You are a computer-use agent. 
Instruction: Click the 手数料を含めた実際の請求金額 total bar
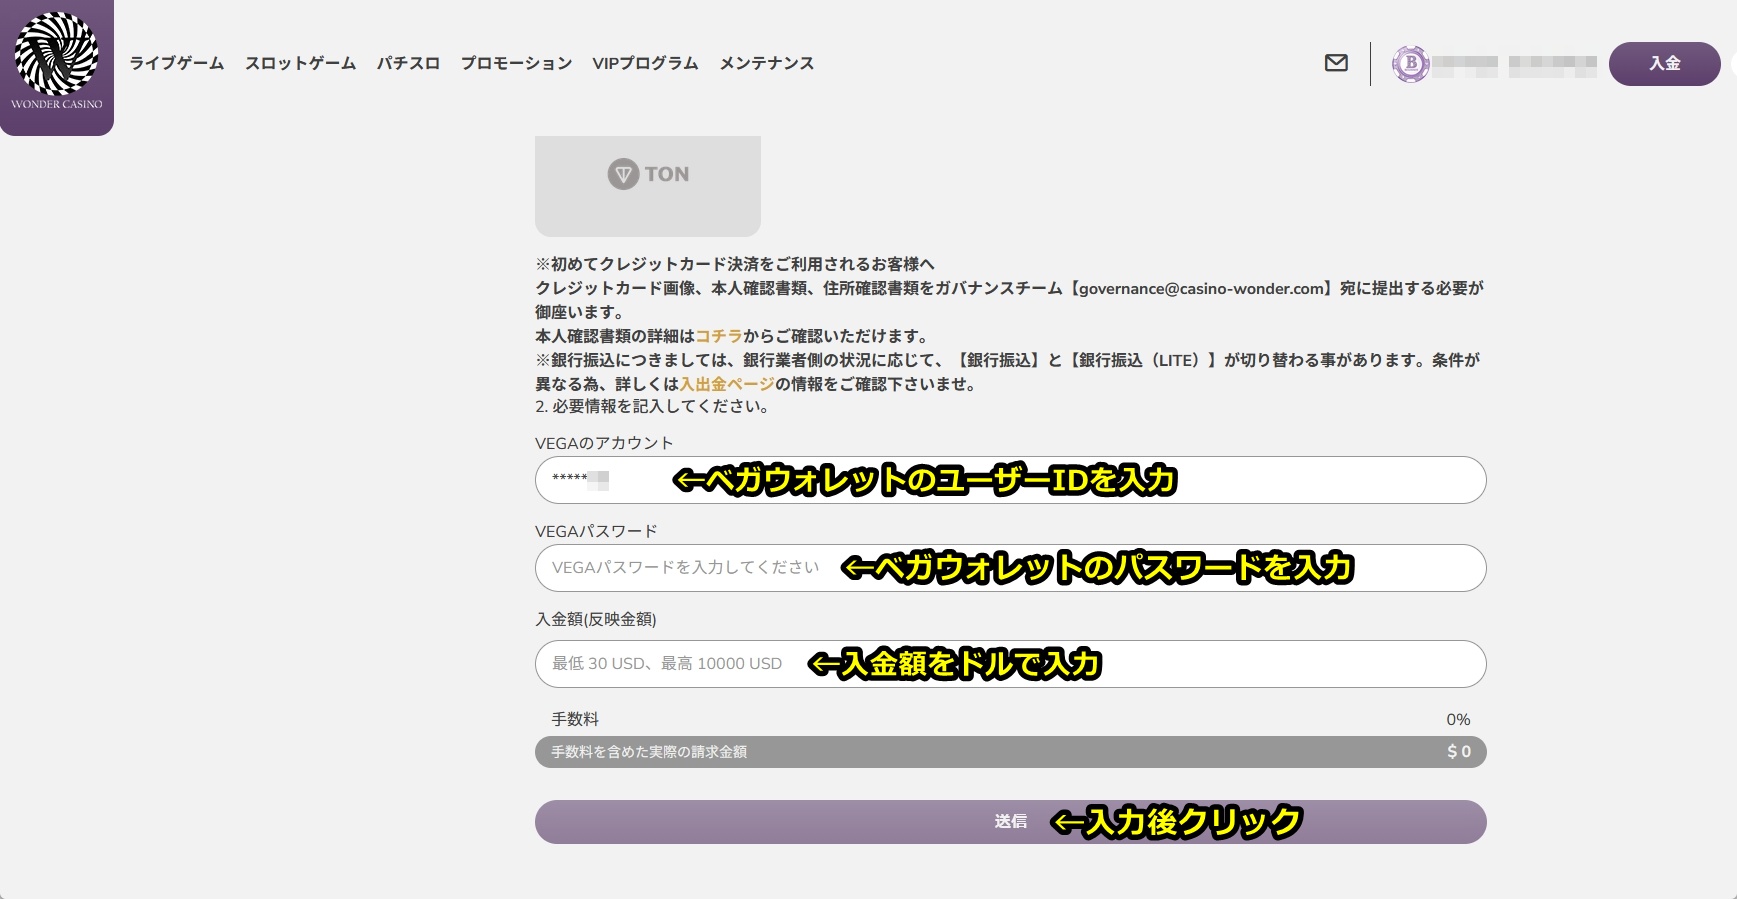[x=1010, y=752]
